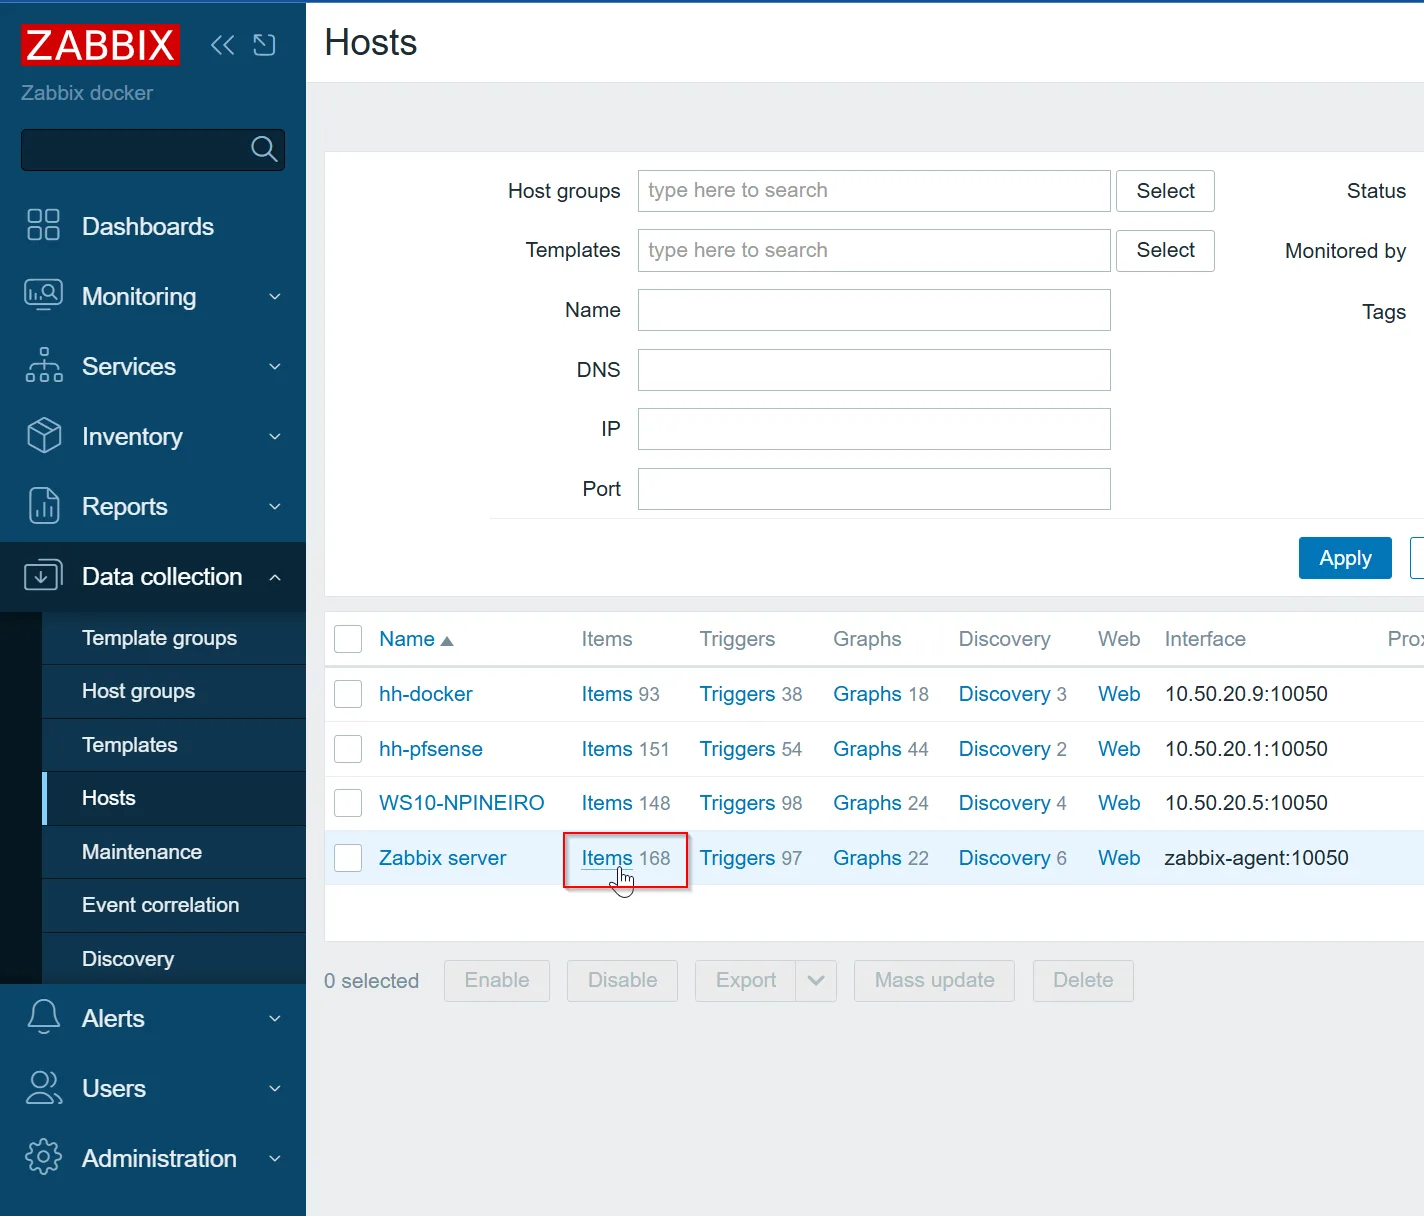The height and width of the screenshot is (1216, 1424).
Task: Click the Apply filter button
Action: (1345, 558)
